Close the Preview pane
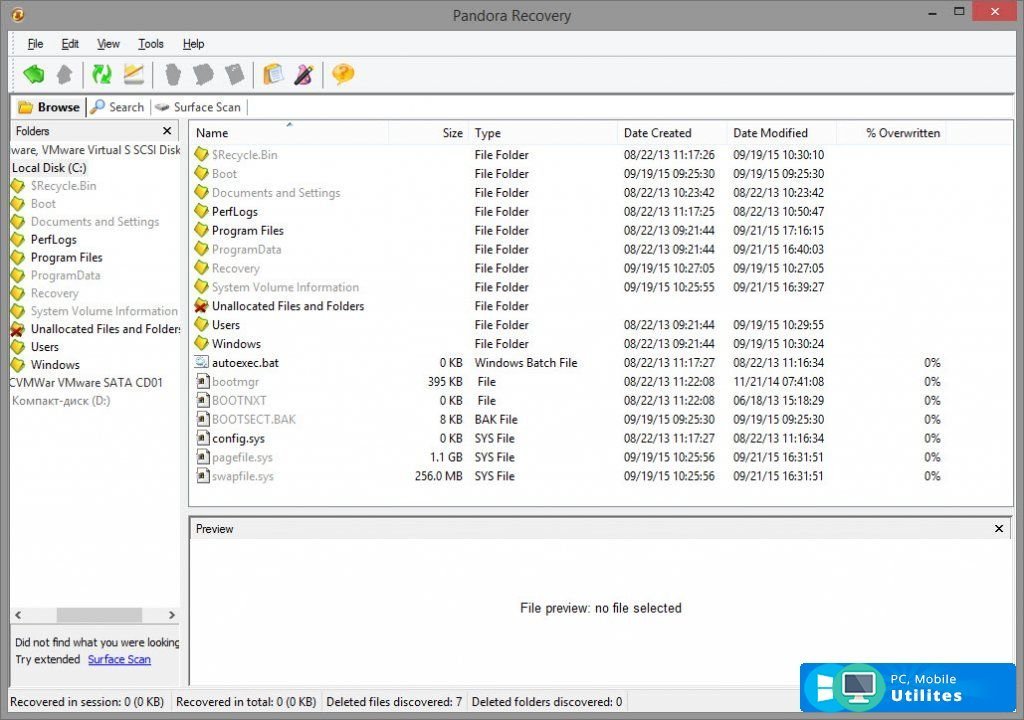 999,529
